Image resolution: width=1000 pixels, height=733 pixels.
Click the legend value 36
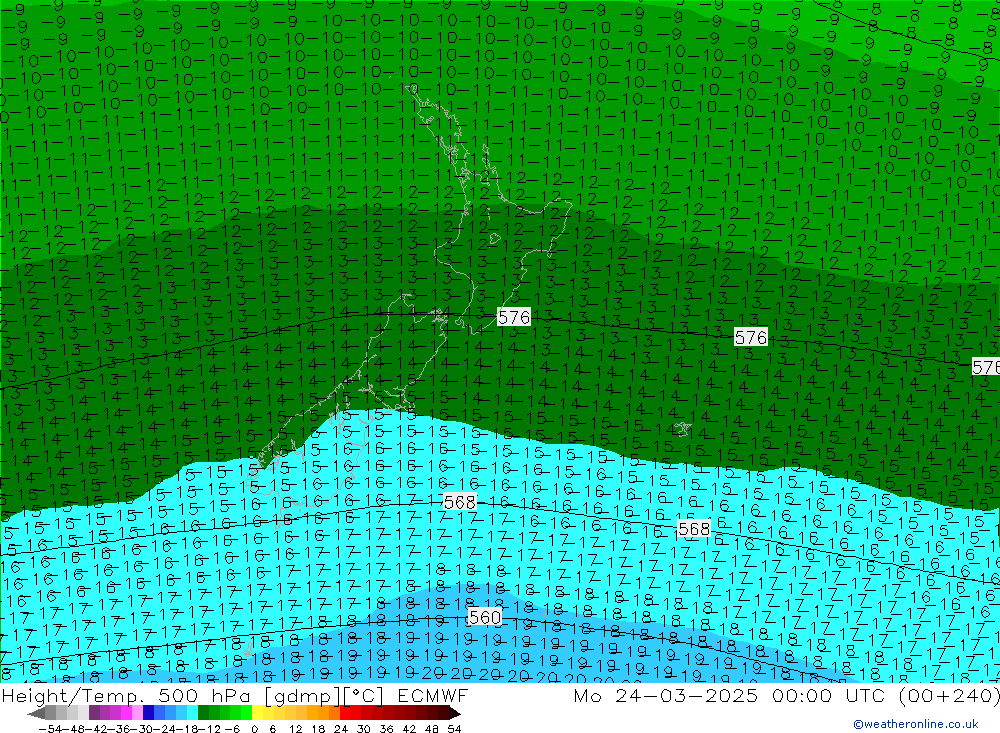(386, 729)
